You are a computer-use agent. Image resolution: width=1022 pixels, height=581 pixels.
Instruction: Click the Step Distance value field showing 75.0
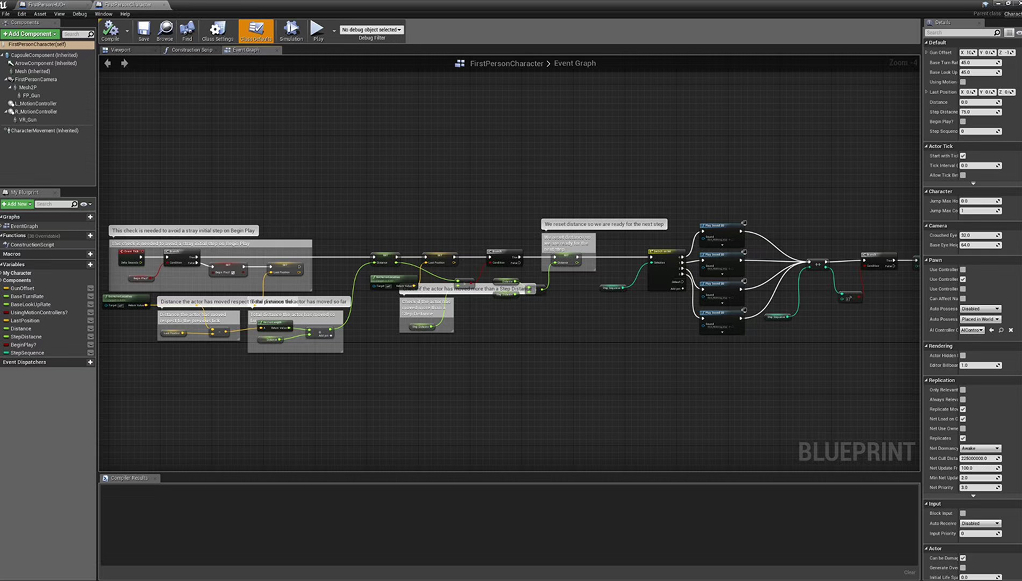coord(980,112)
